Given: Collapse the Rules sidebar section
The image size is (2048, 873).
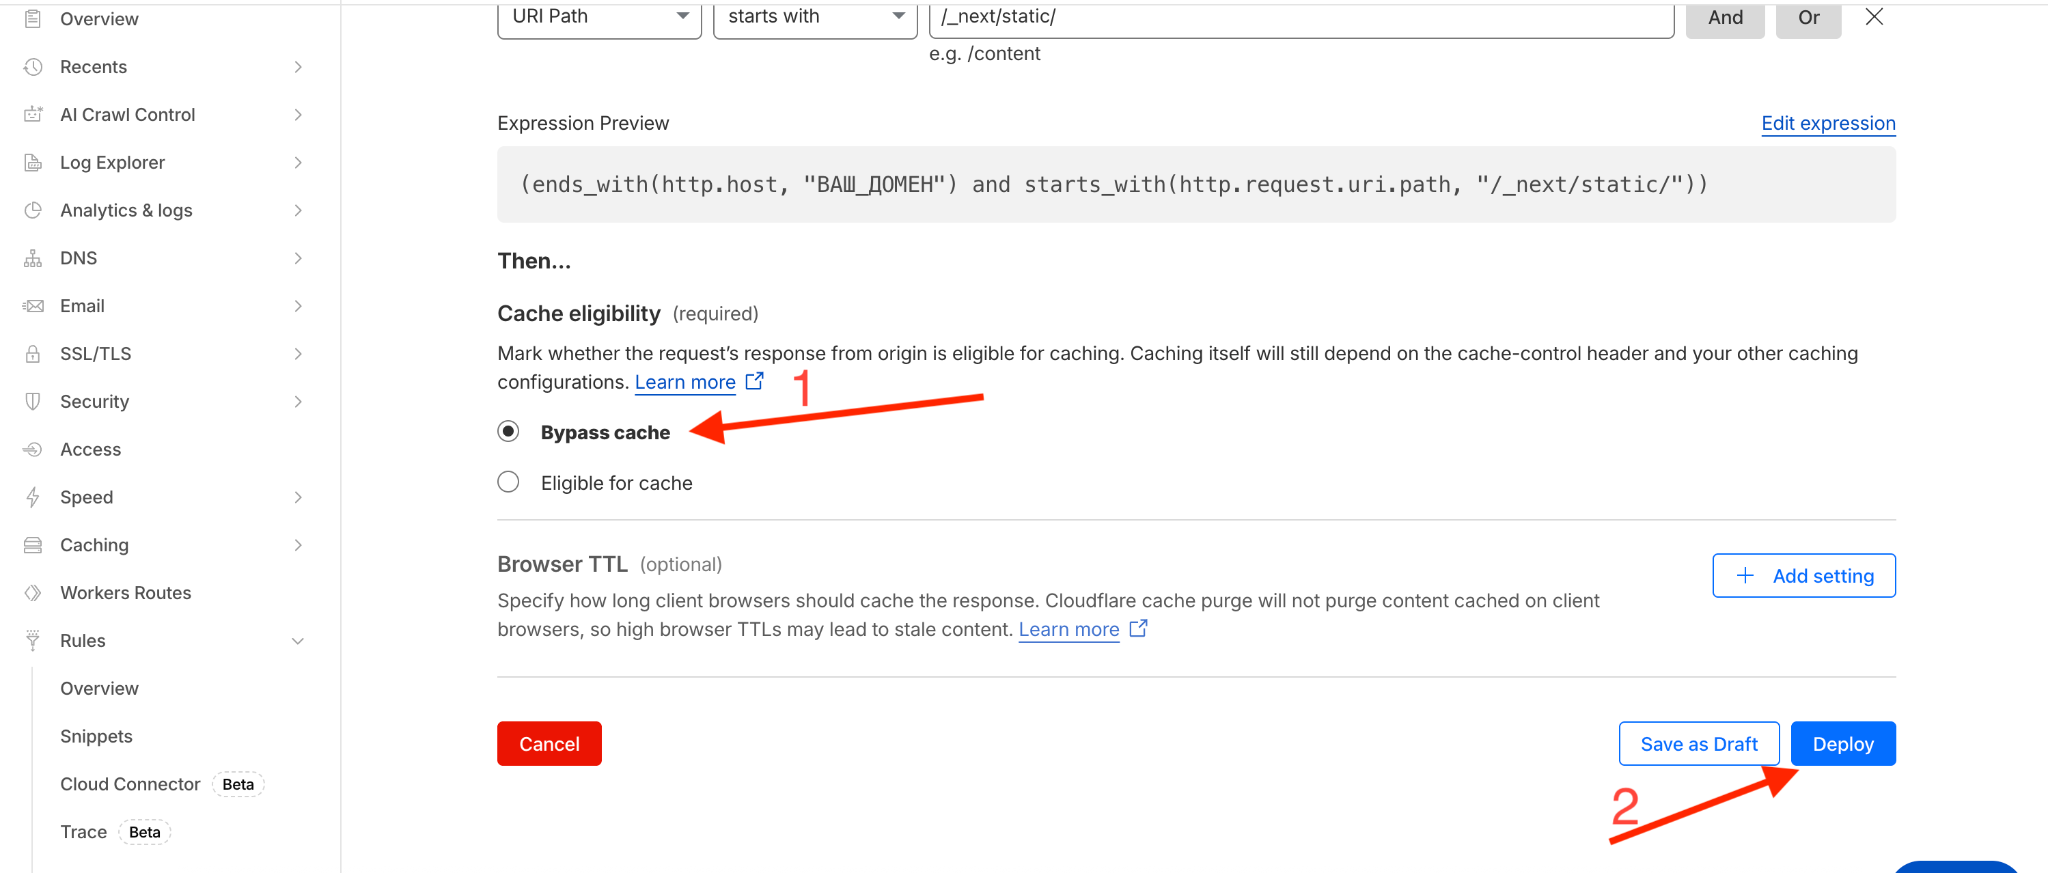Looking at the screenshot, I should coord(297,641).
